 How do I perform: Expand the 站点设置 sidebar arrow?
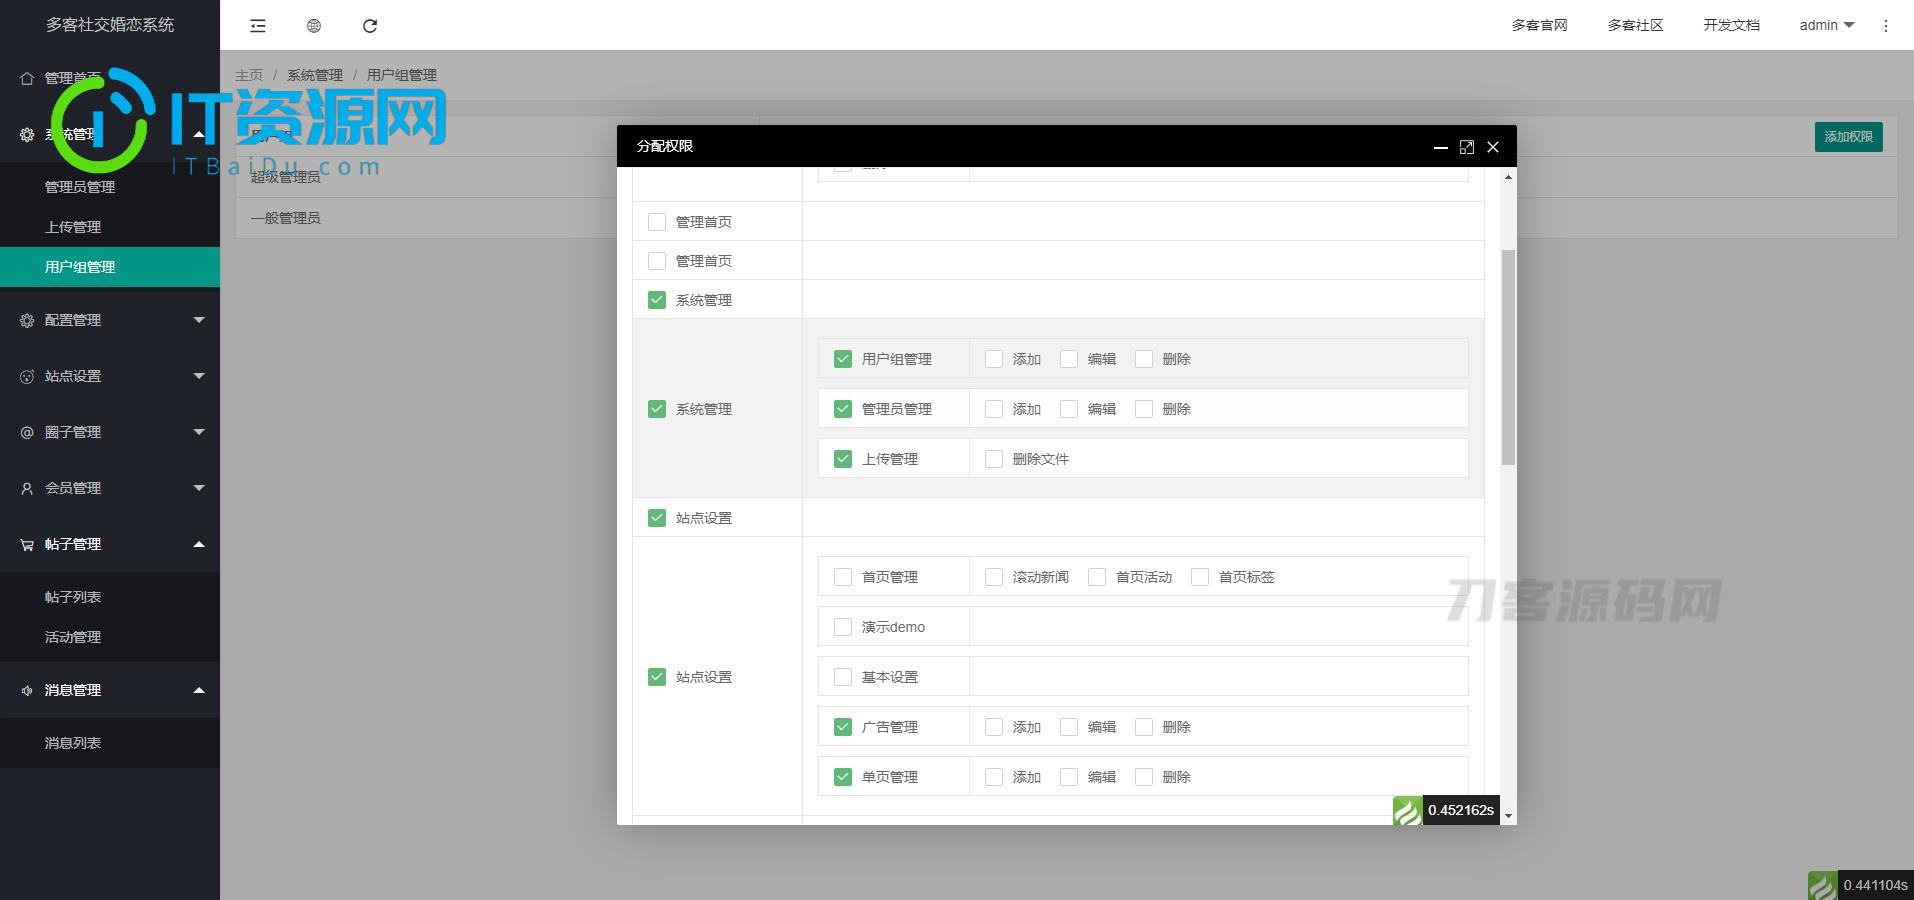pyautogui.click(x=199, y=376)
